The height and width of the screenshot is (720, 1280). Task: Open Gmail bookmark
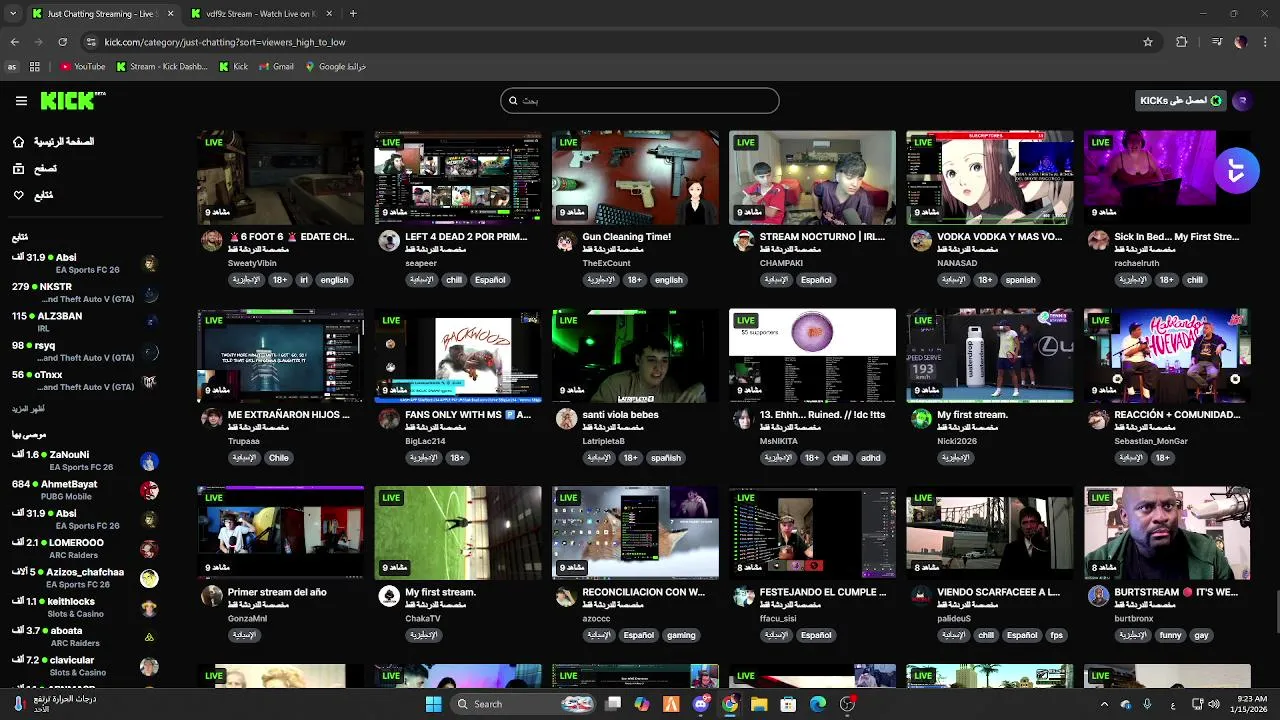276,67
